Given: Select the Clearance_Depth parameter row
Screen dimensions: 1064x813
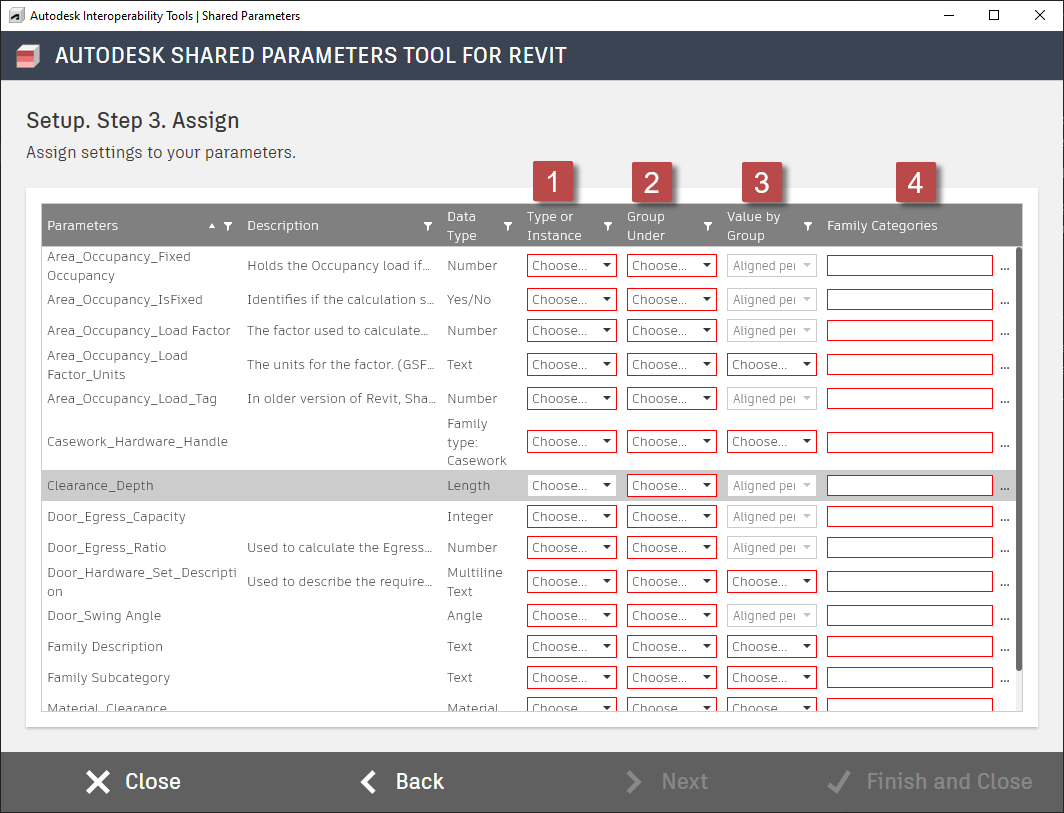Looking at the screenshot, I should (x=529, y=485).
